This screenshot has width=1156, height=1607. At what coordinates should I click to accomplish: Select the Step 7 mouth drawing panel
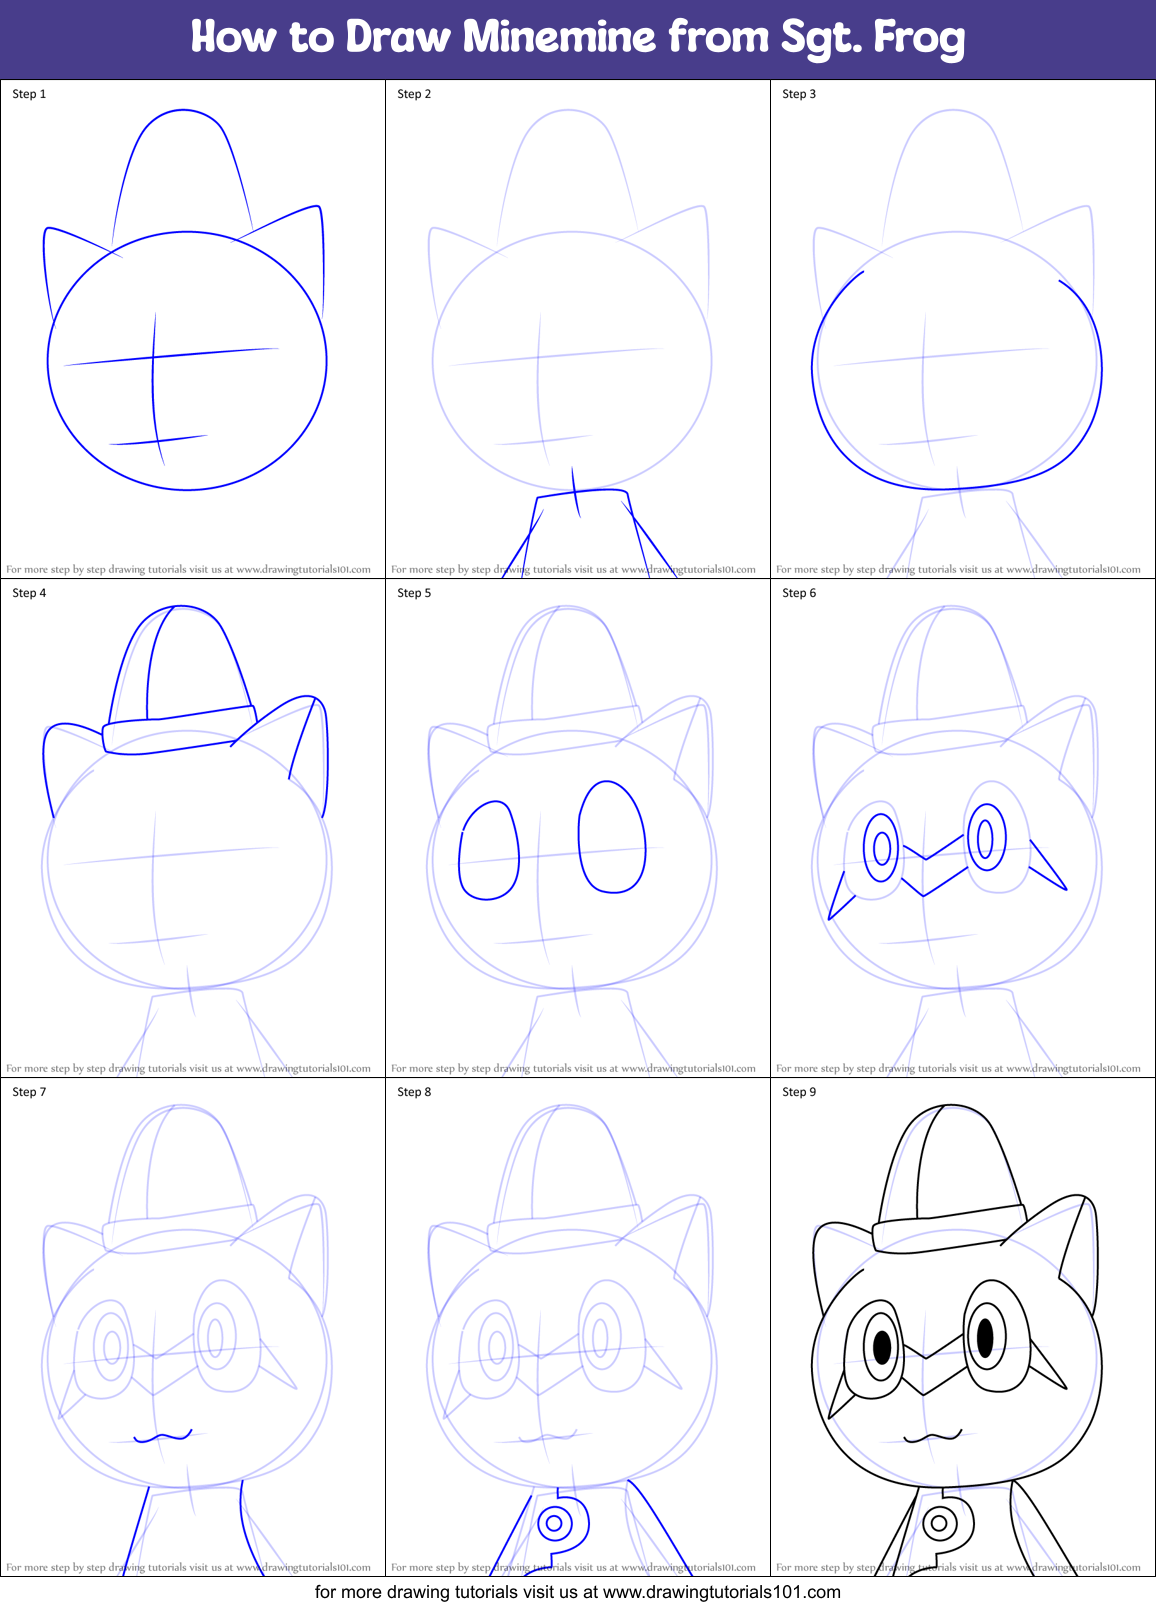(193, 1327)
